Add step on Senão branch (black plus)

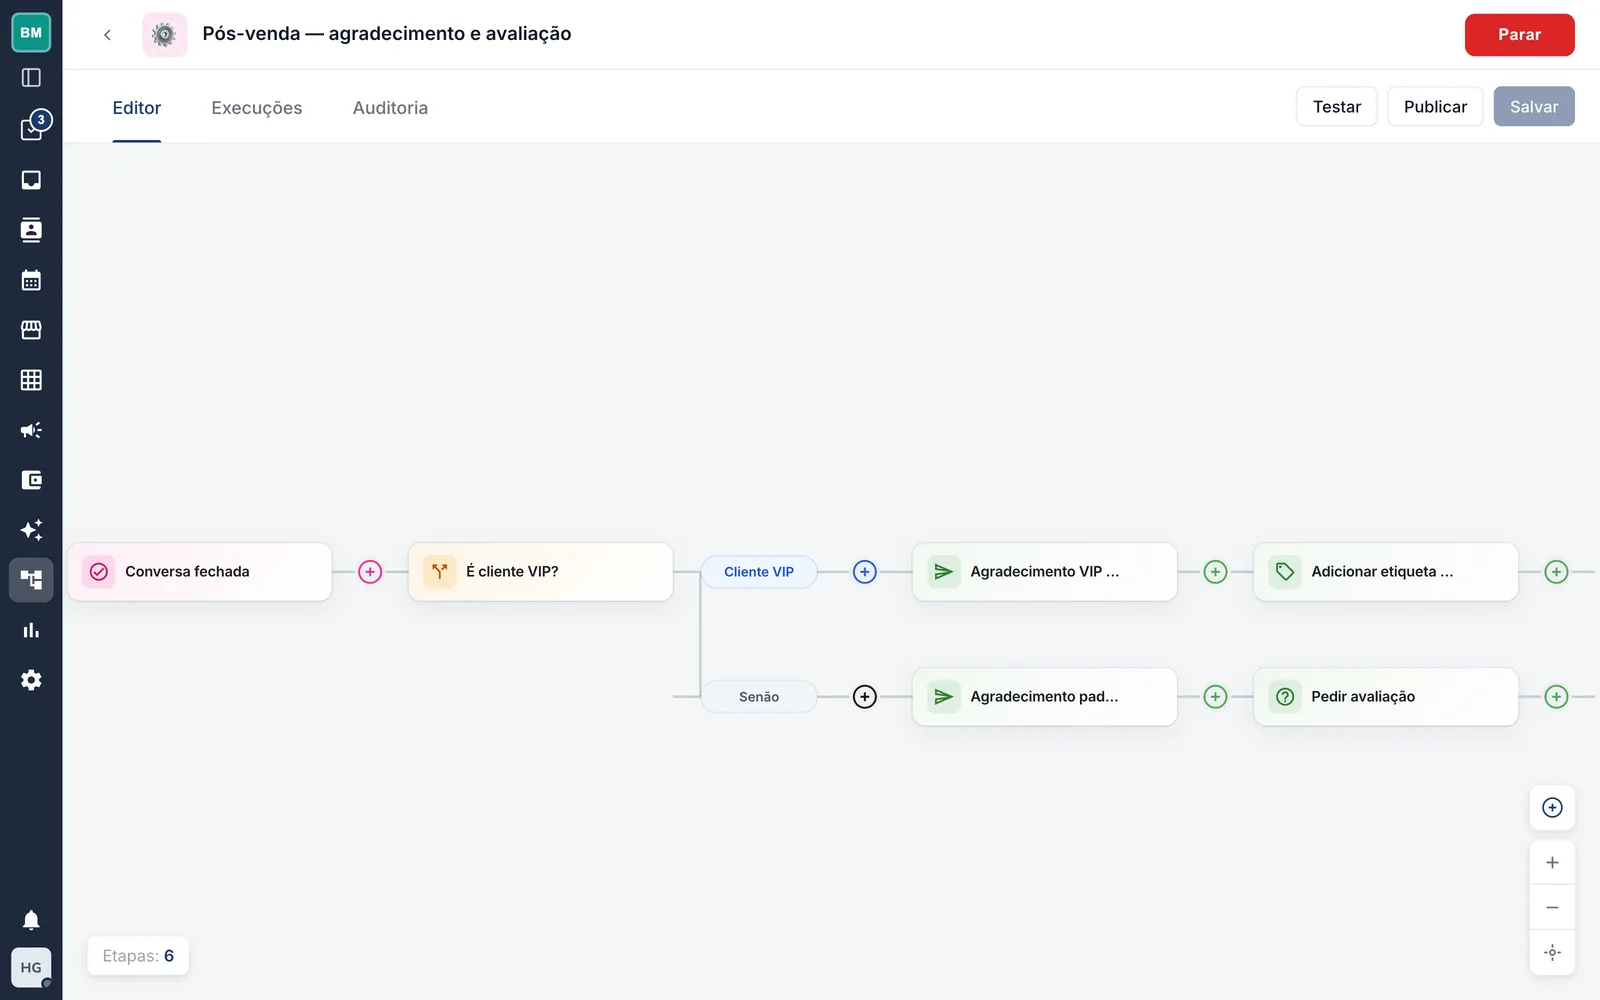click(x=865, y=697)
